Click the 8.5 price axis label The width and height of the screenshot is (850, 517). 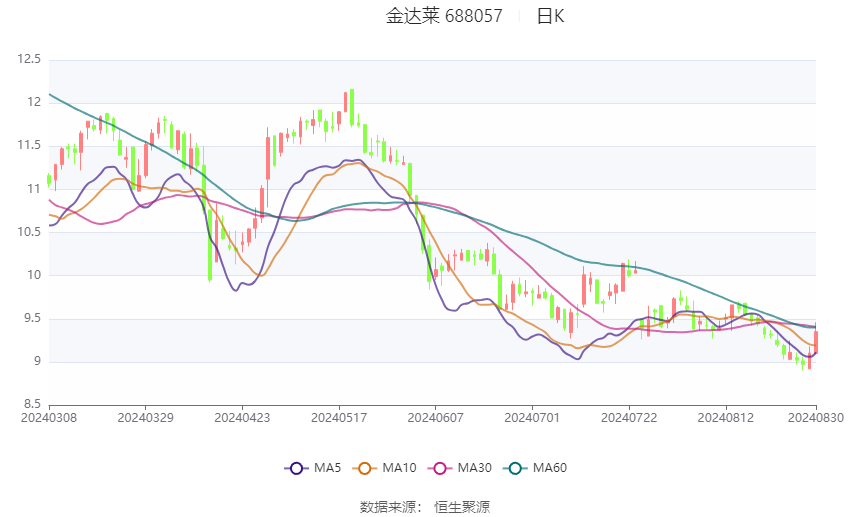(32, 404)
